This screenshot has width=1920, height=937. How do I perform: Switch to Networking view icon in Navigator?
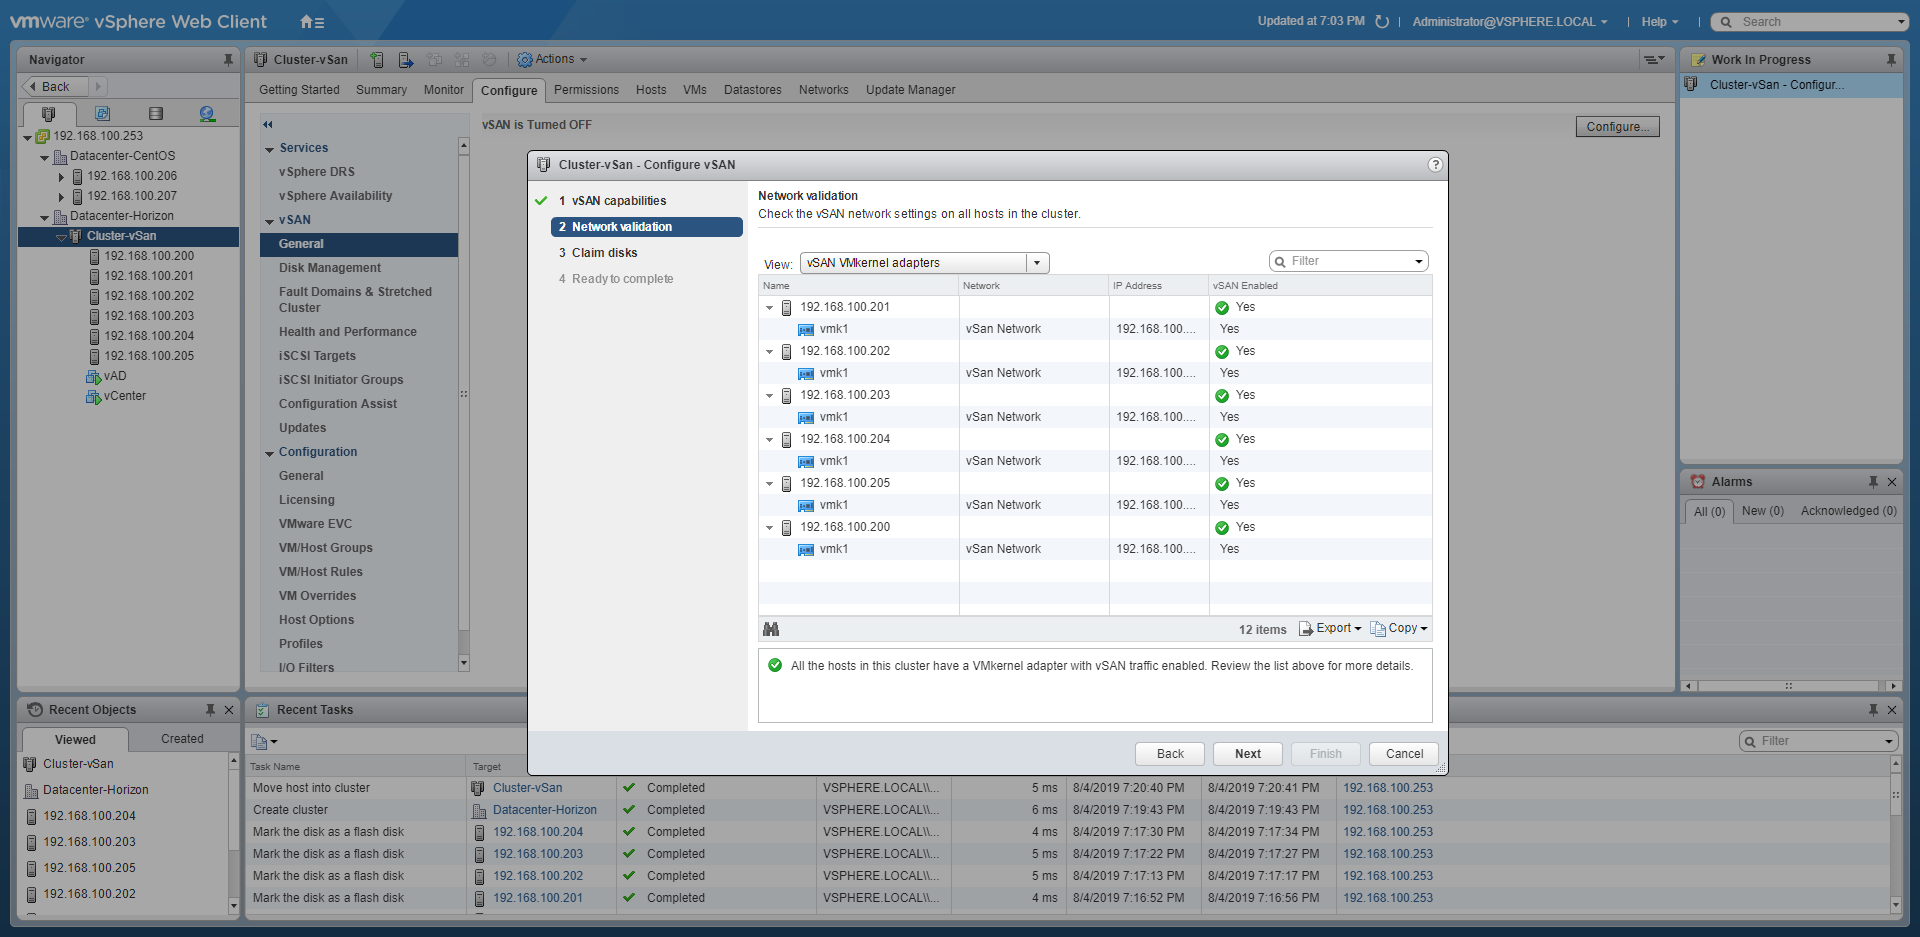(x=207, y=114)
